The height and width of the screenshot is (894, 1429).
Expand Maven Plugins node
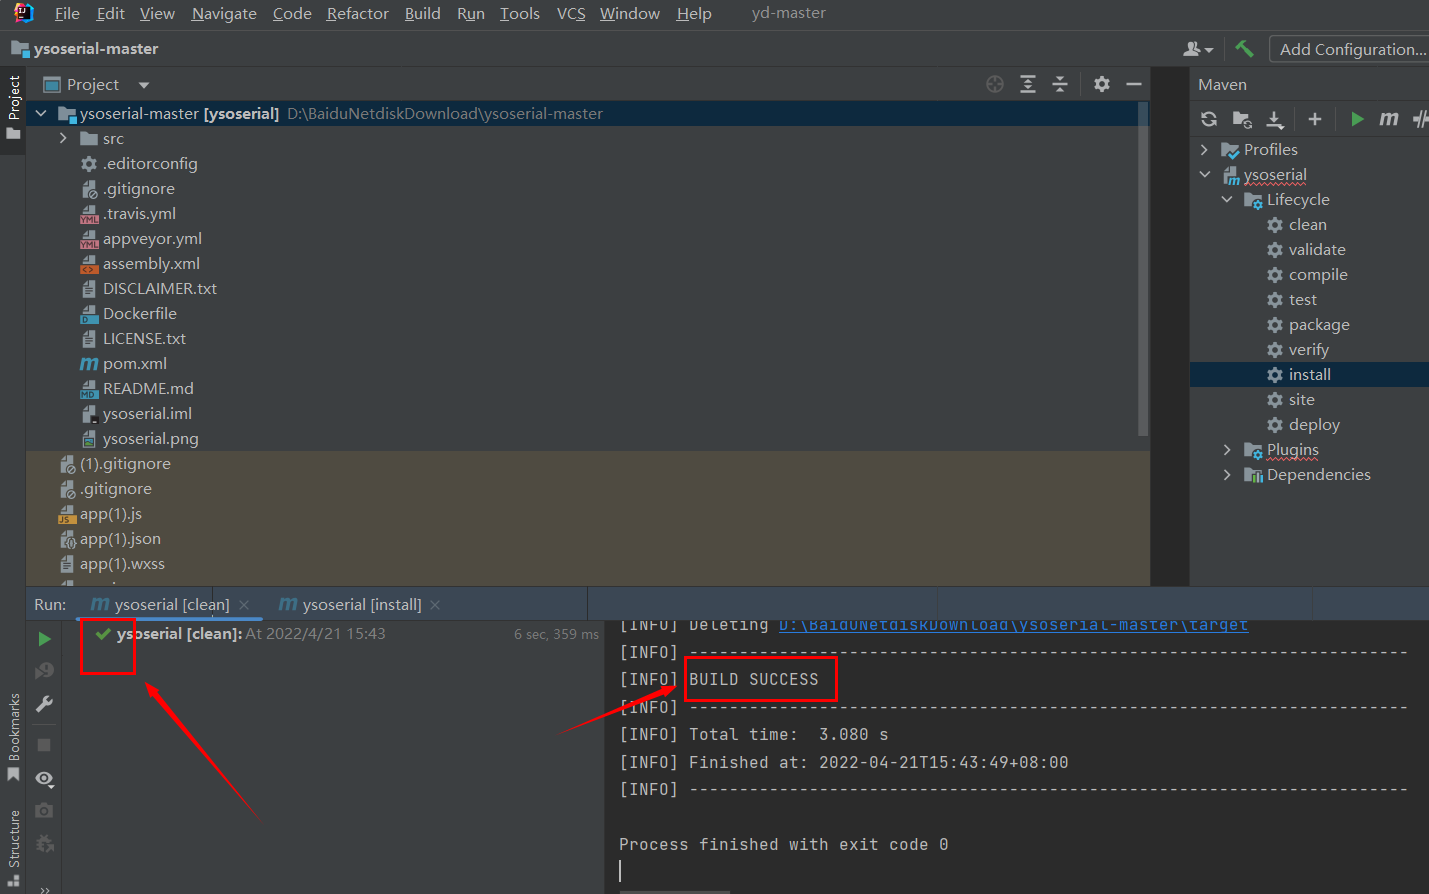[1227, 449]
